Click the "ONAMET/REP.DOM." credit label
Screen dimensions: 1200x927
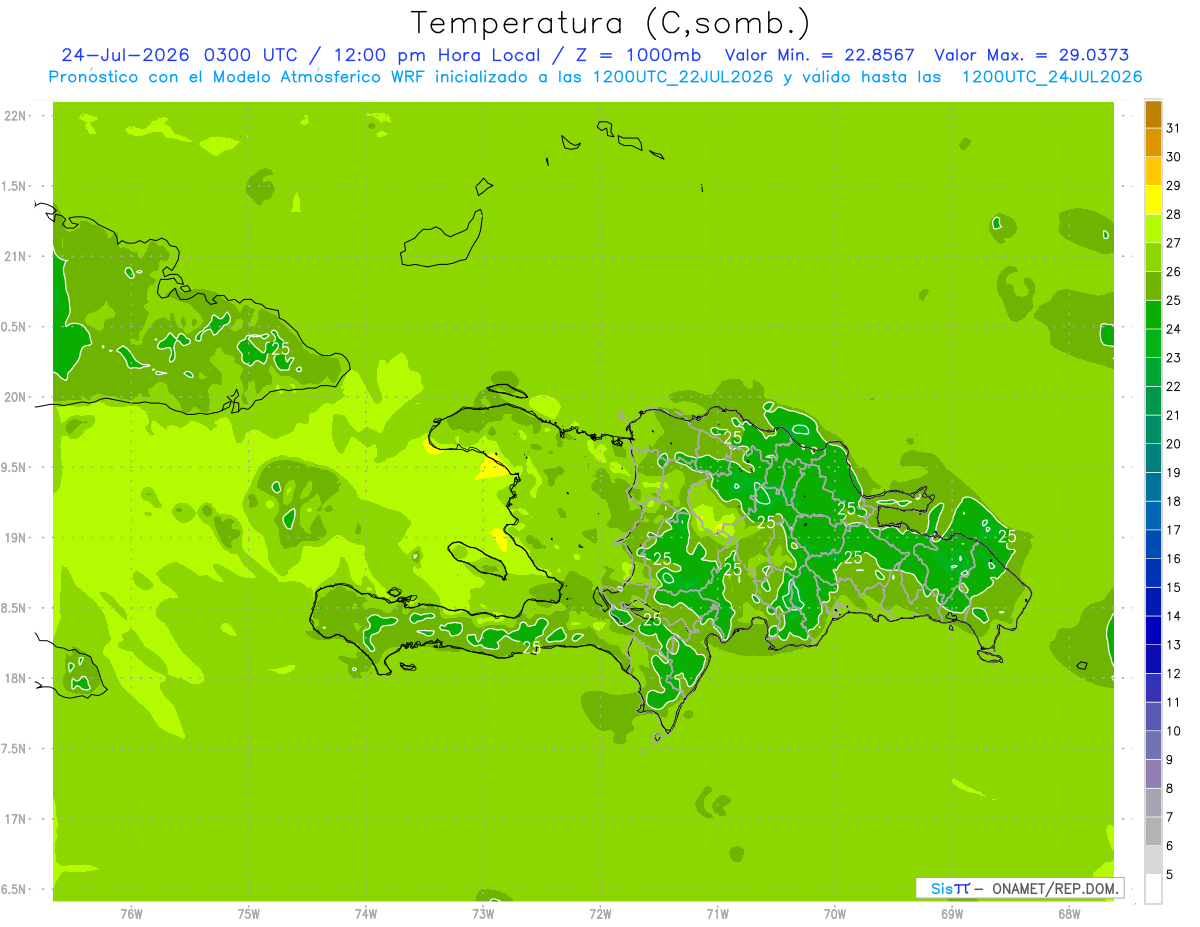(x=1054, y=888)
